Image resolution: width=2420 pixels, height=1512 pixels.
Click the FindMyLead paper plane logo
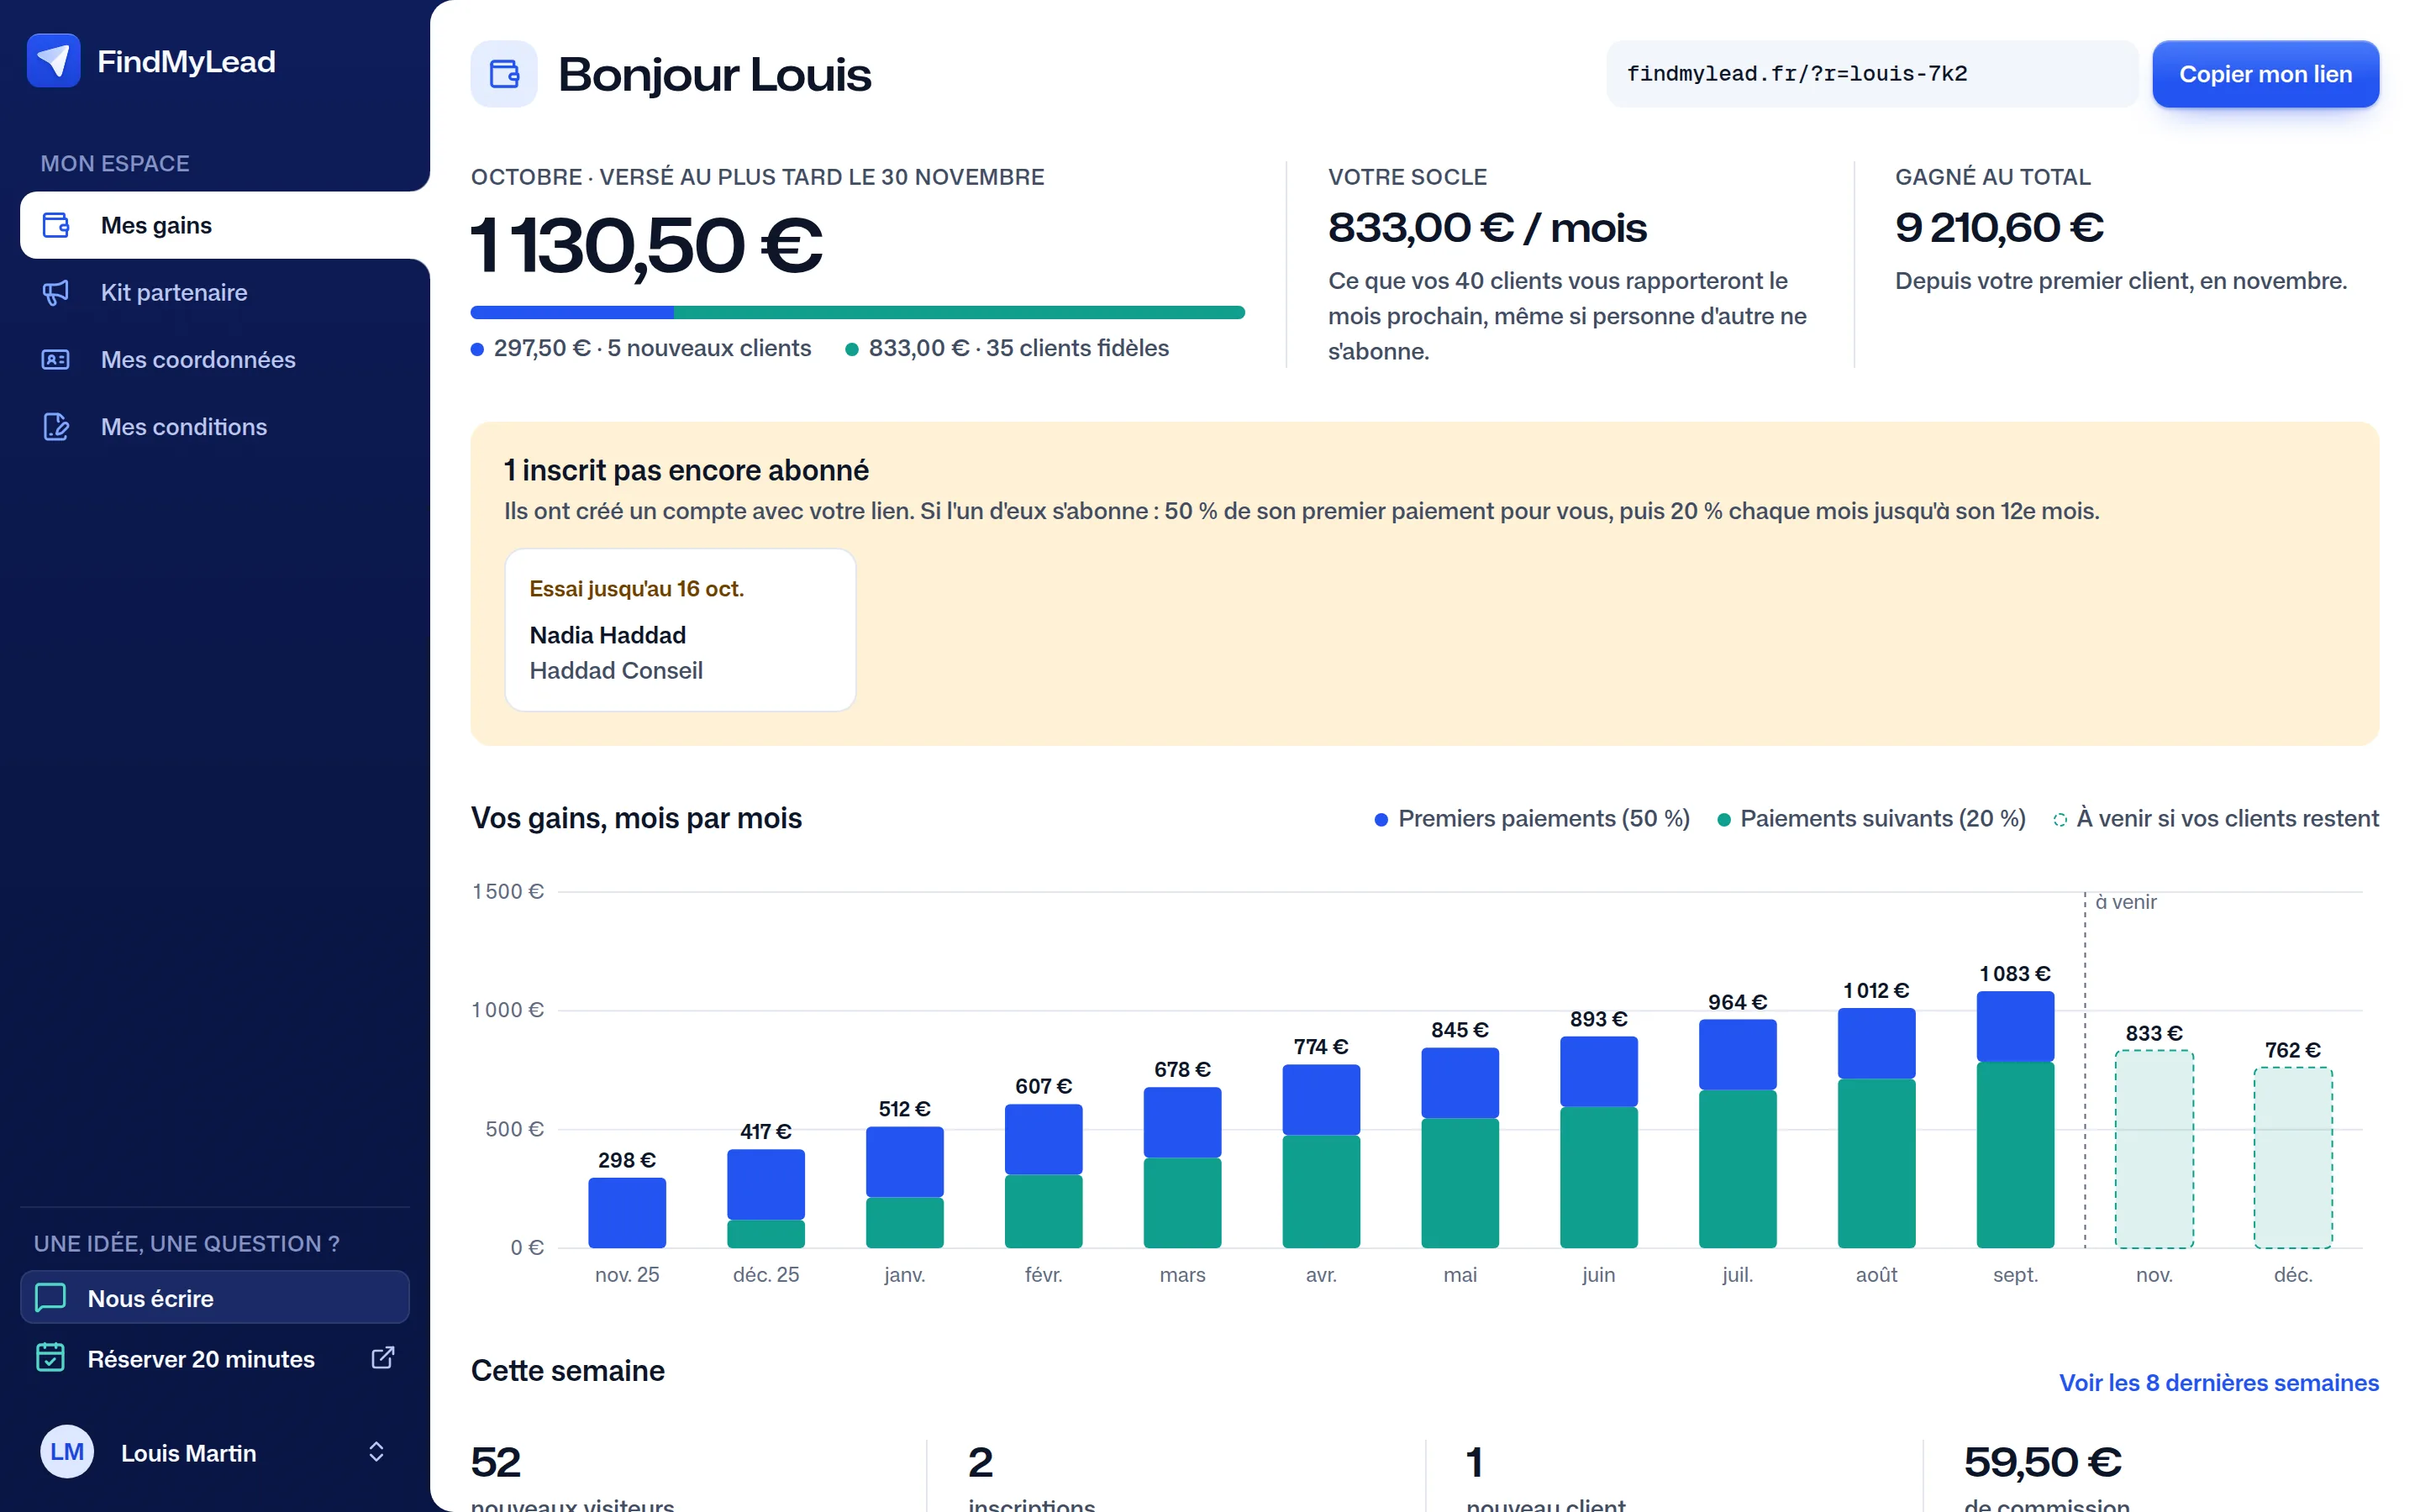tap(53, 61)
